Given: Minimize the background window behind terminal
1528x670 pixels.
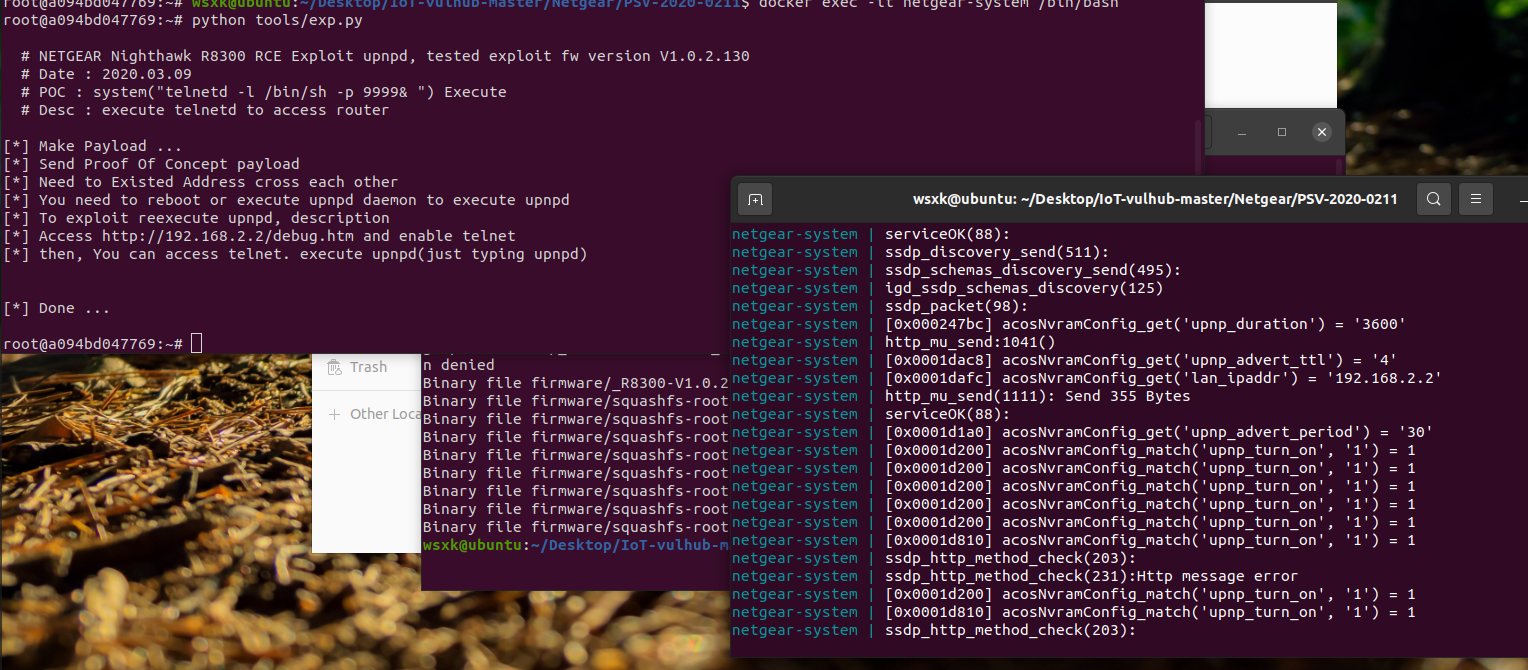Looking at the screenshot, I should point(1241,132).
